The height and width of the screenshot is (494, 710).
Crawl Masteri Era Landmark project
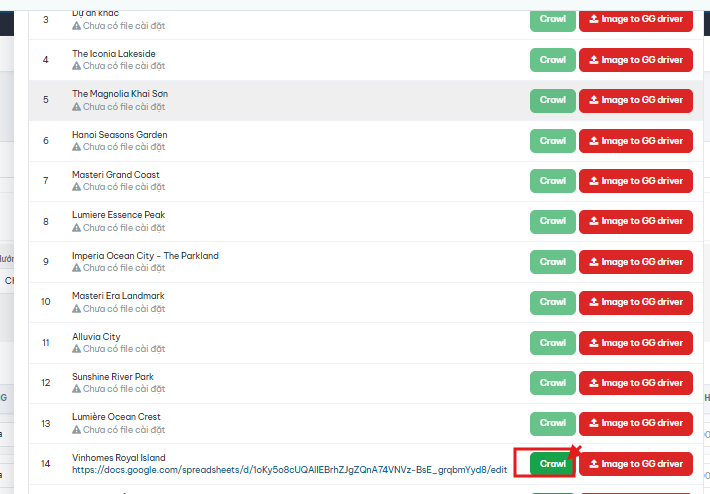click(552, 302)
